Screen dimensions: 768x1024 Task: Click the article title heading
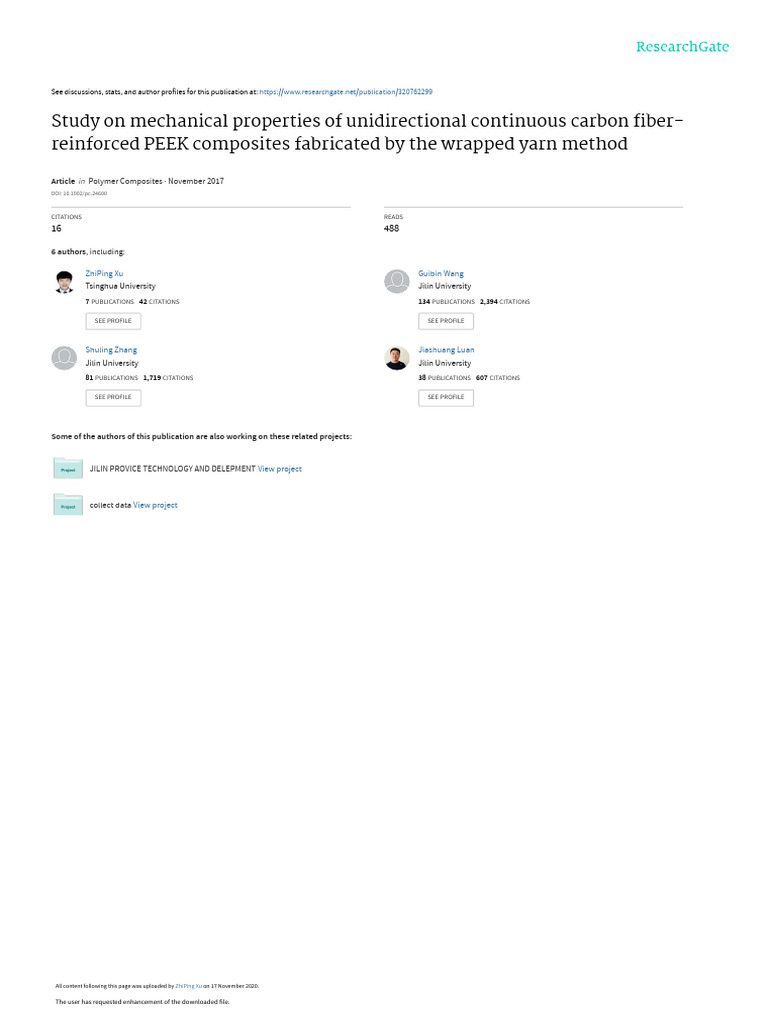pos(369,132)
